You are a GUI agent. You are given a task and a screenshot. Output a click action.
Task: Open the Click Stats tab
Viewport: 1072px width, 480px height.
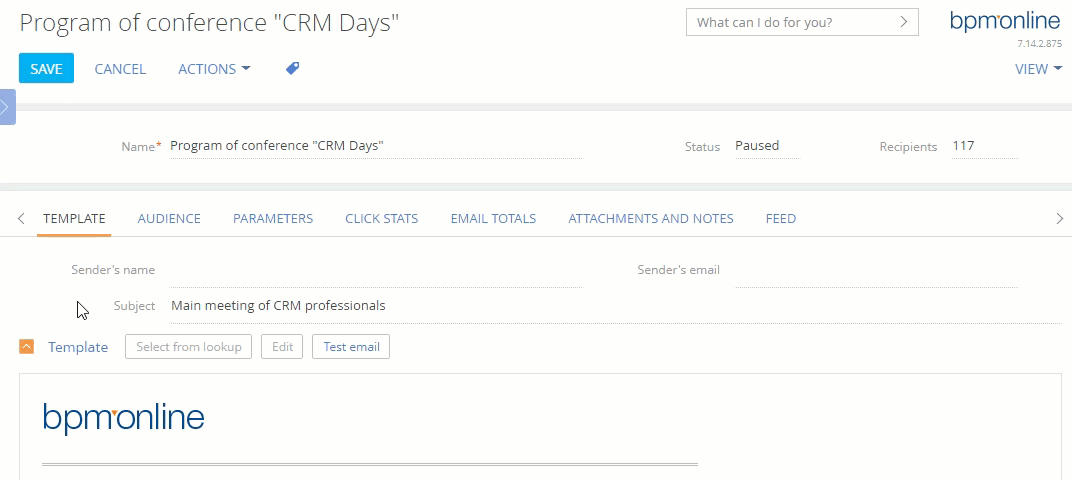tap(381, 219)
